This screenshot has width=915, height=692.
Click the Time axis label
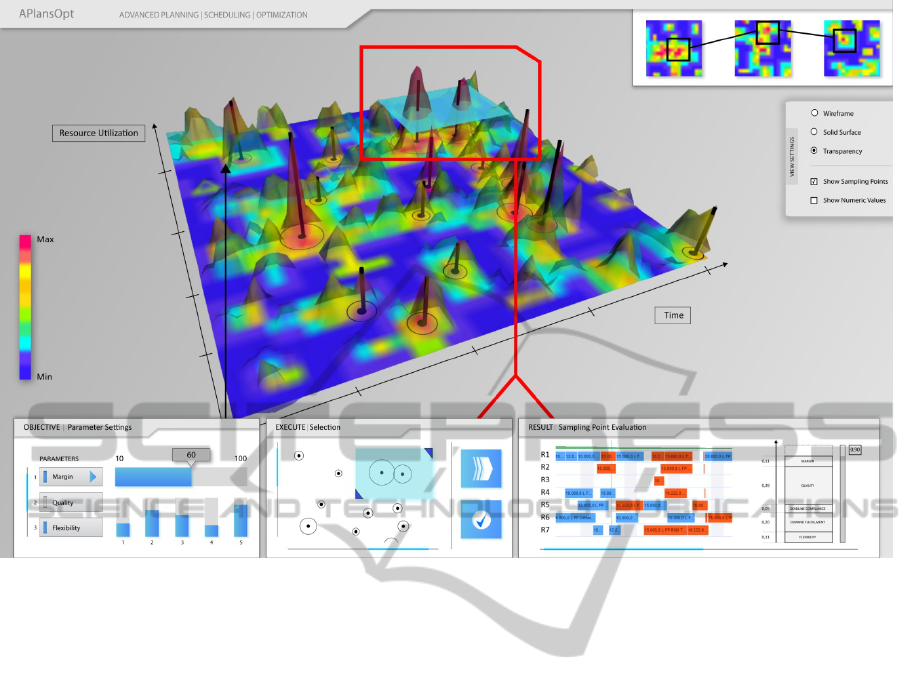pos(674,315)
